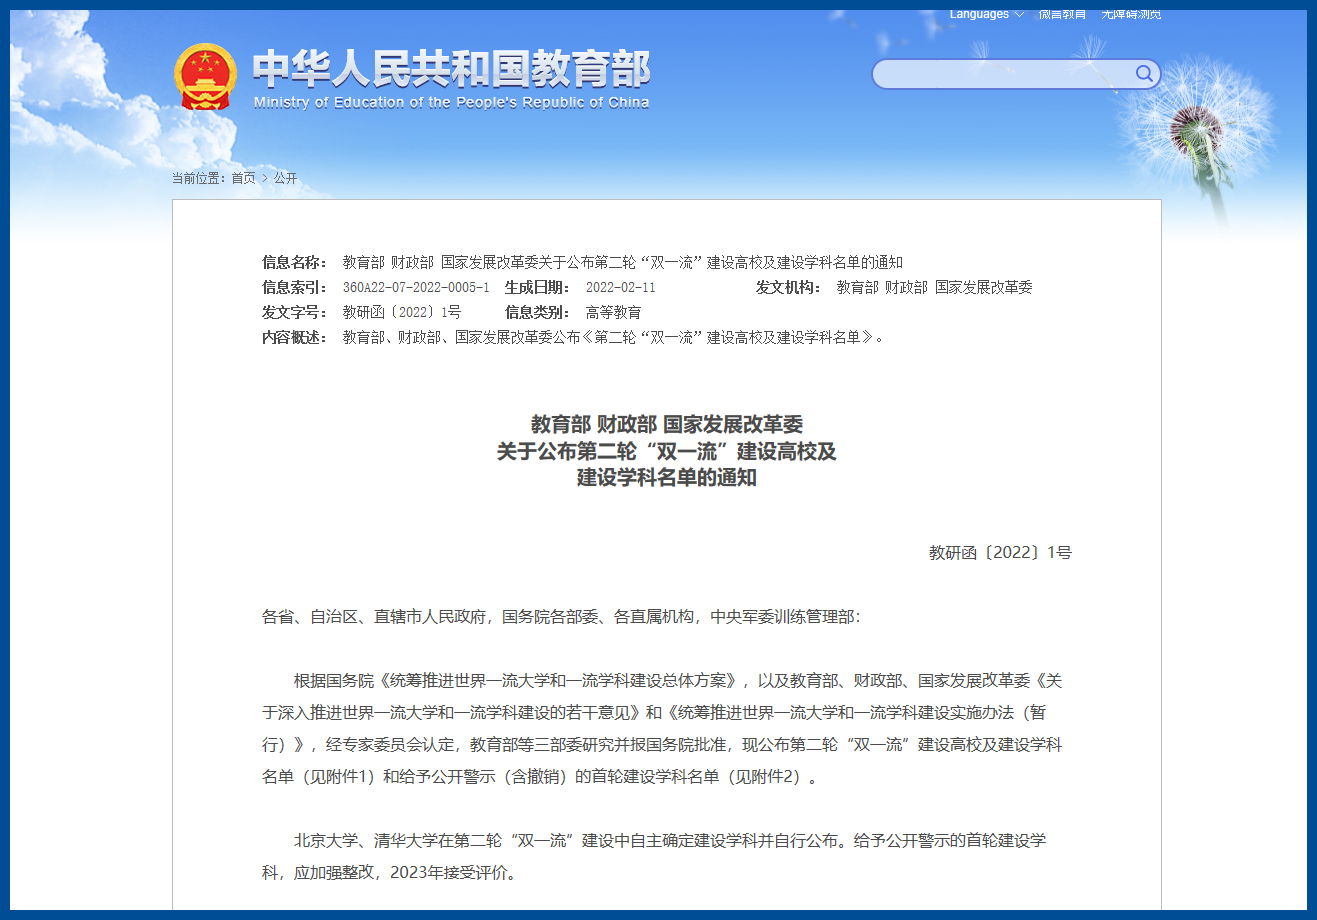This screenshot has height=920, width=1317.
Task: Click the 发文机构 issuing agency value
Action: coord(934,288)
